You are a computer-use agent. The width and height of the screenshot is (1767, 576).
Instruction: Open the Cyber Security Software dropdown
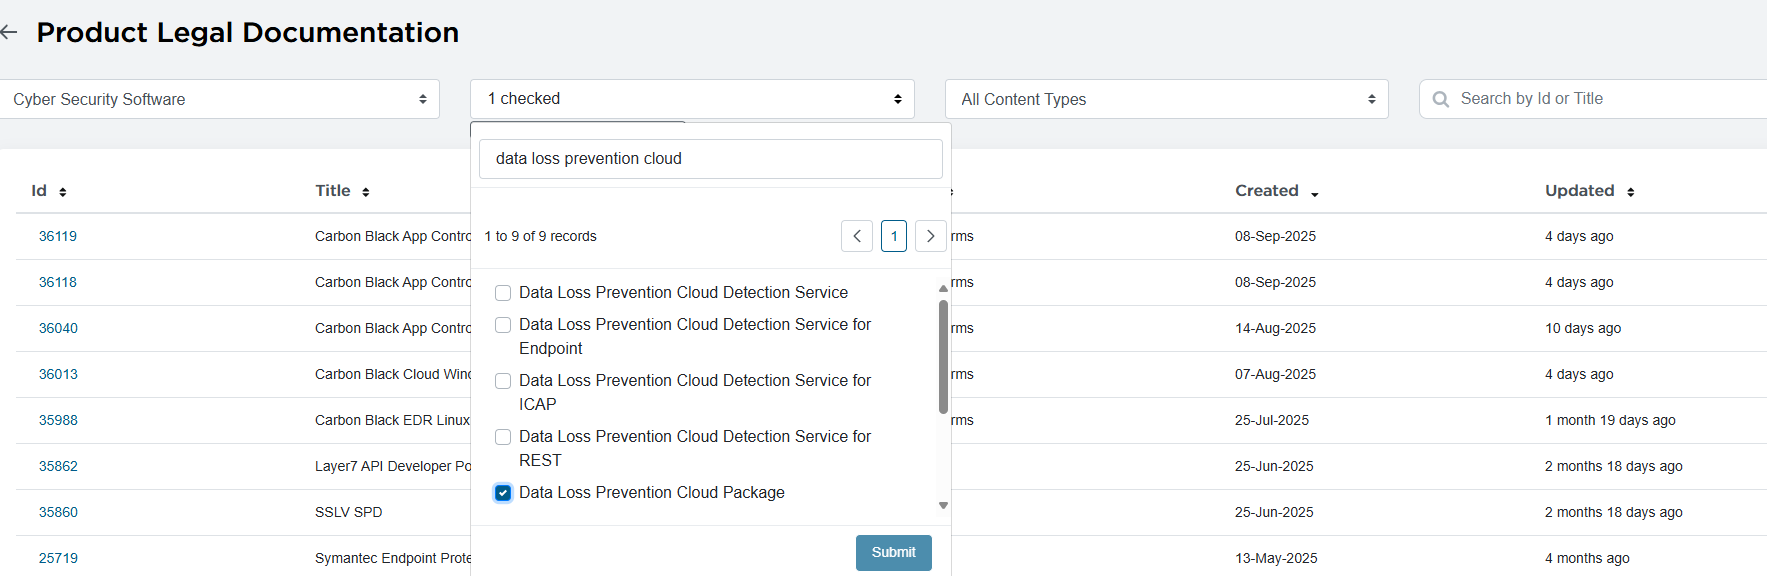[x=218, y=99]
